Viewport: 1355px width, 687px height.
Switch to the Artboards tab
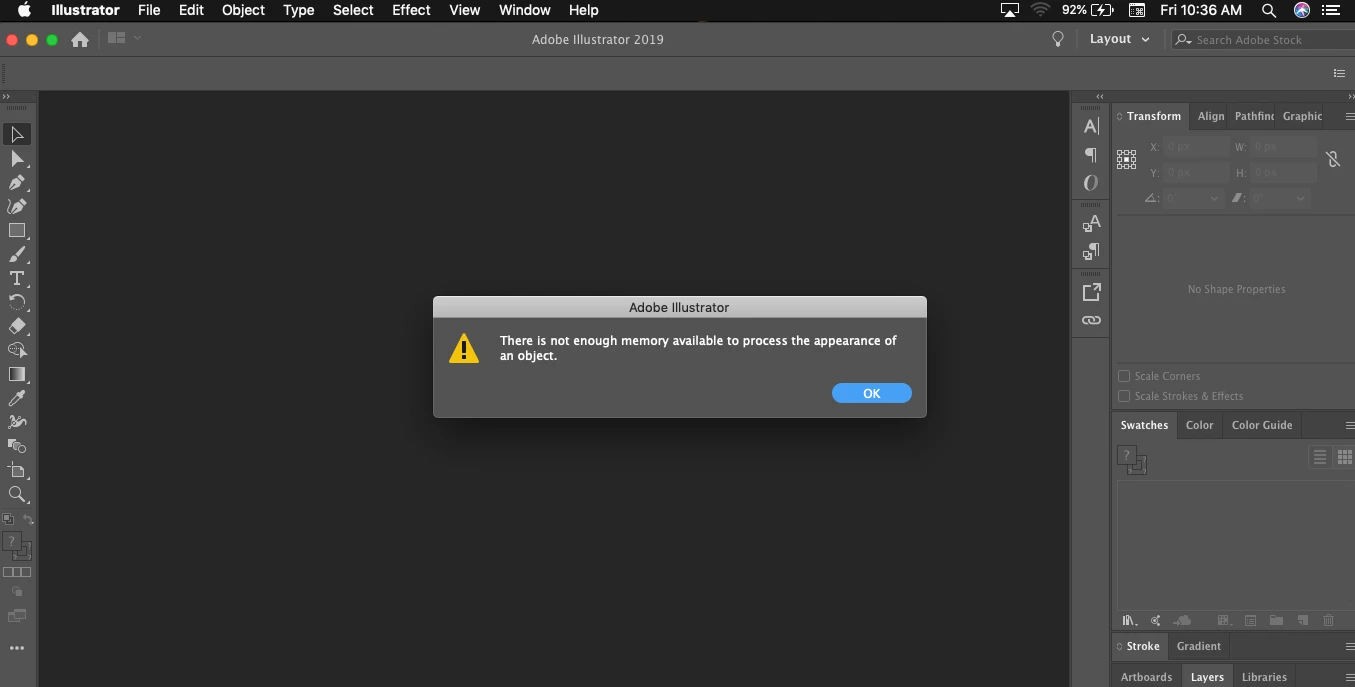[x=1146, y=677]
